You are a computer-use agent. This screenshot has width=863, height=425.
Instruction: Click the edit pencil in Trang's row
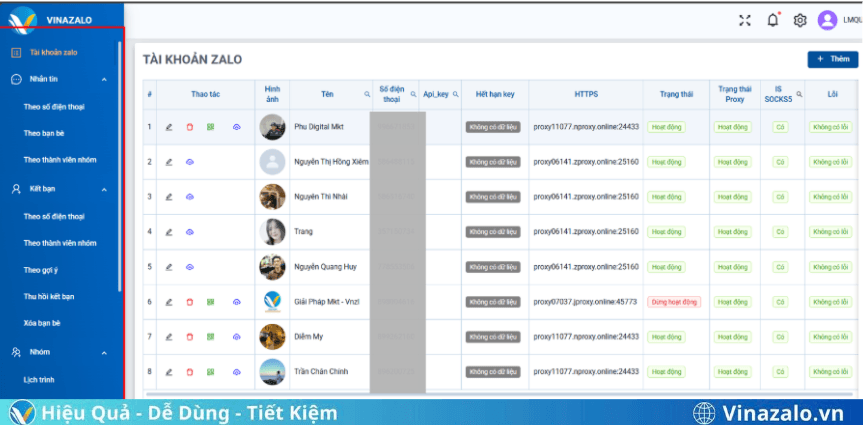[169, 232]
